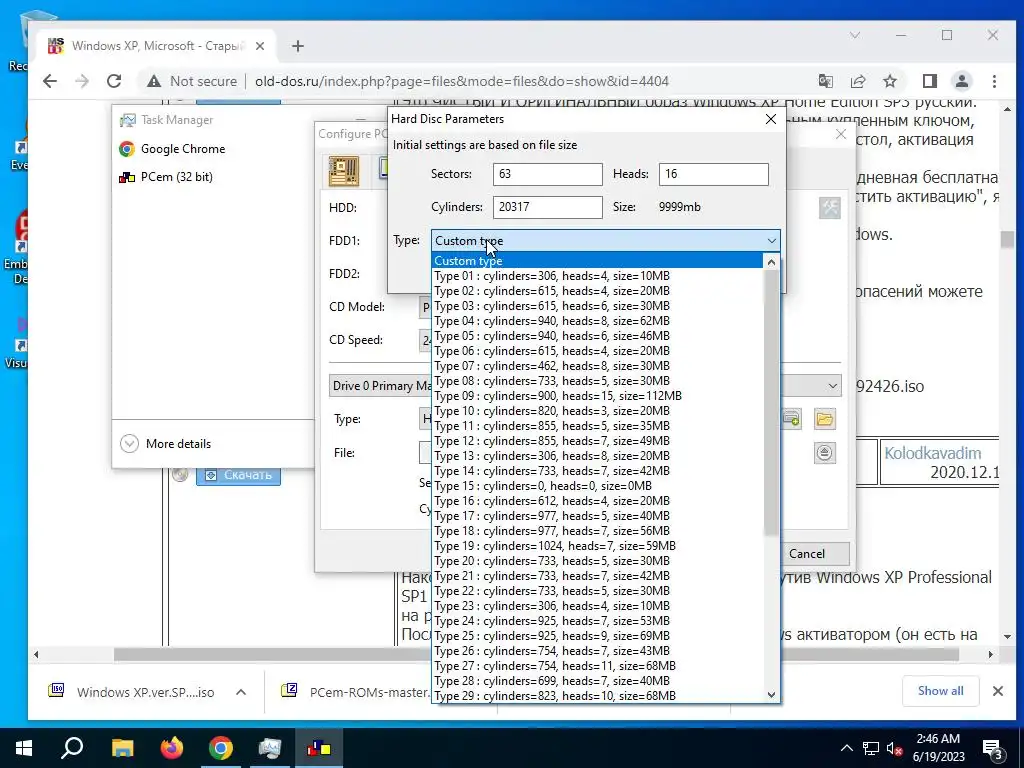Viewport: 1024px width, 768px height.
Task: Select PCem (32 bit) in Task Manager
Action: 166,177
